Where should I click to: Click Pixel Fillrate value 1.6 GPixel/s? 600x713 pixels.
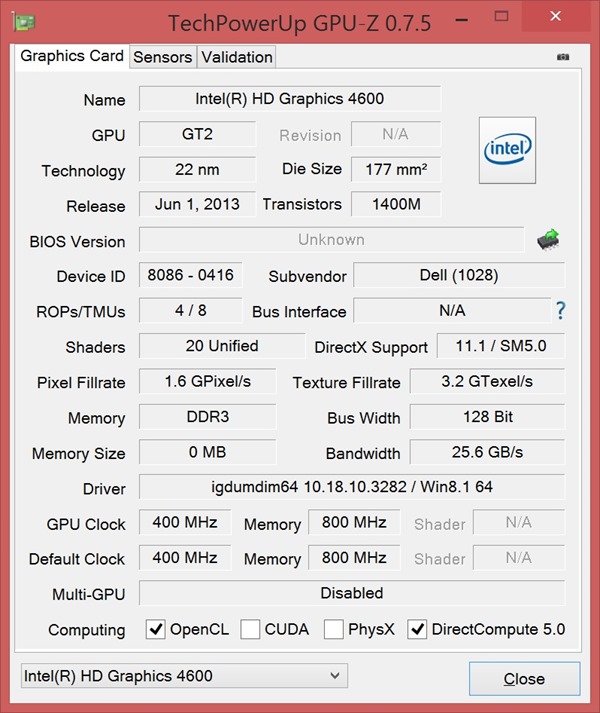[x=207, y=382]
